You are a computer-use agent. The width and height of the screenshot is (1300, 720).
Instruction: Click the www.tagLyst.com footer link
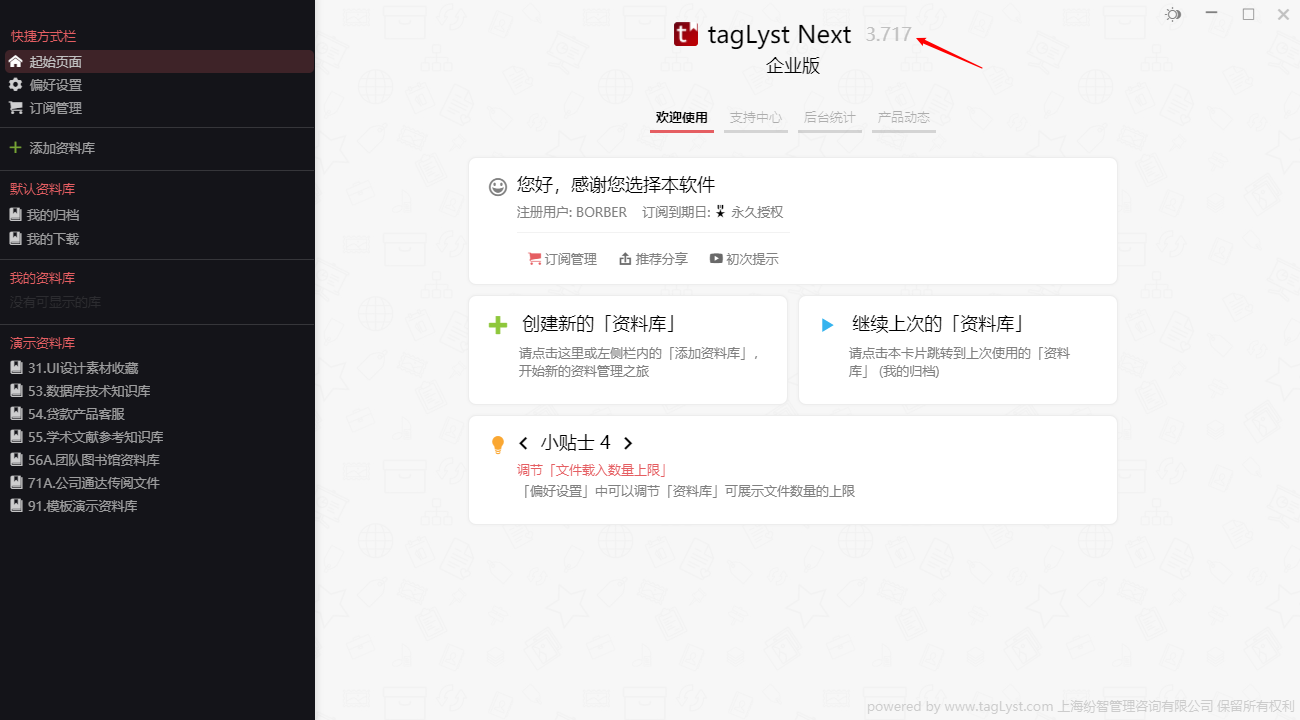pyautogui.click(x=999, y=706)
